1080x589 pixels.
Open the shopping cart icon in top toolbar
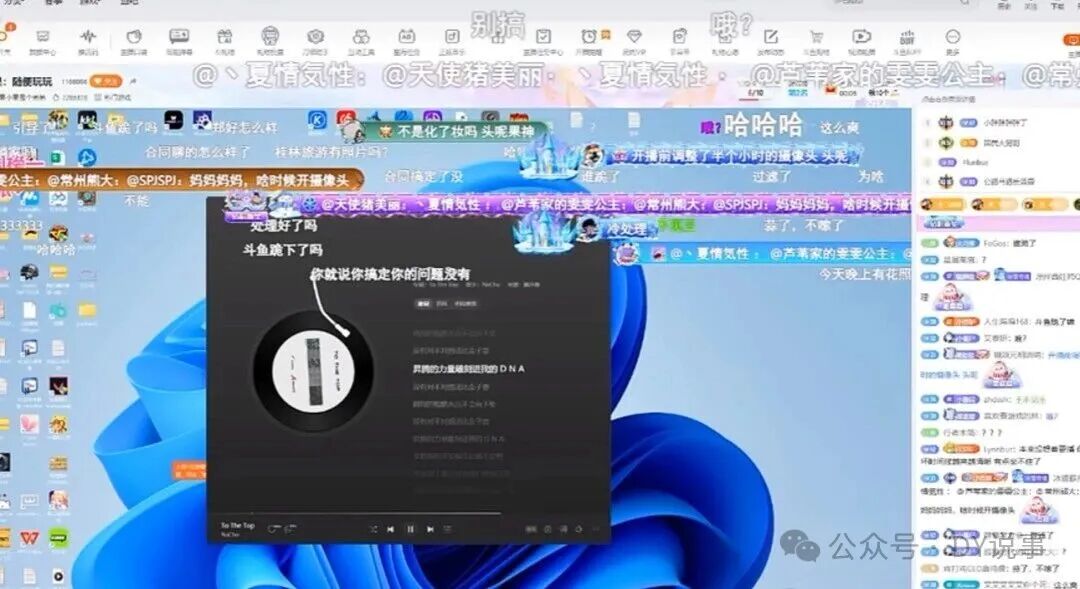816,37
